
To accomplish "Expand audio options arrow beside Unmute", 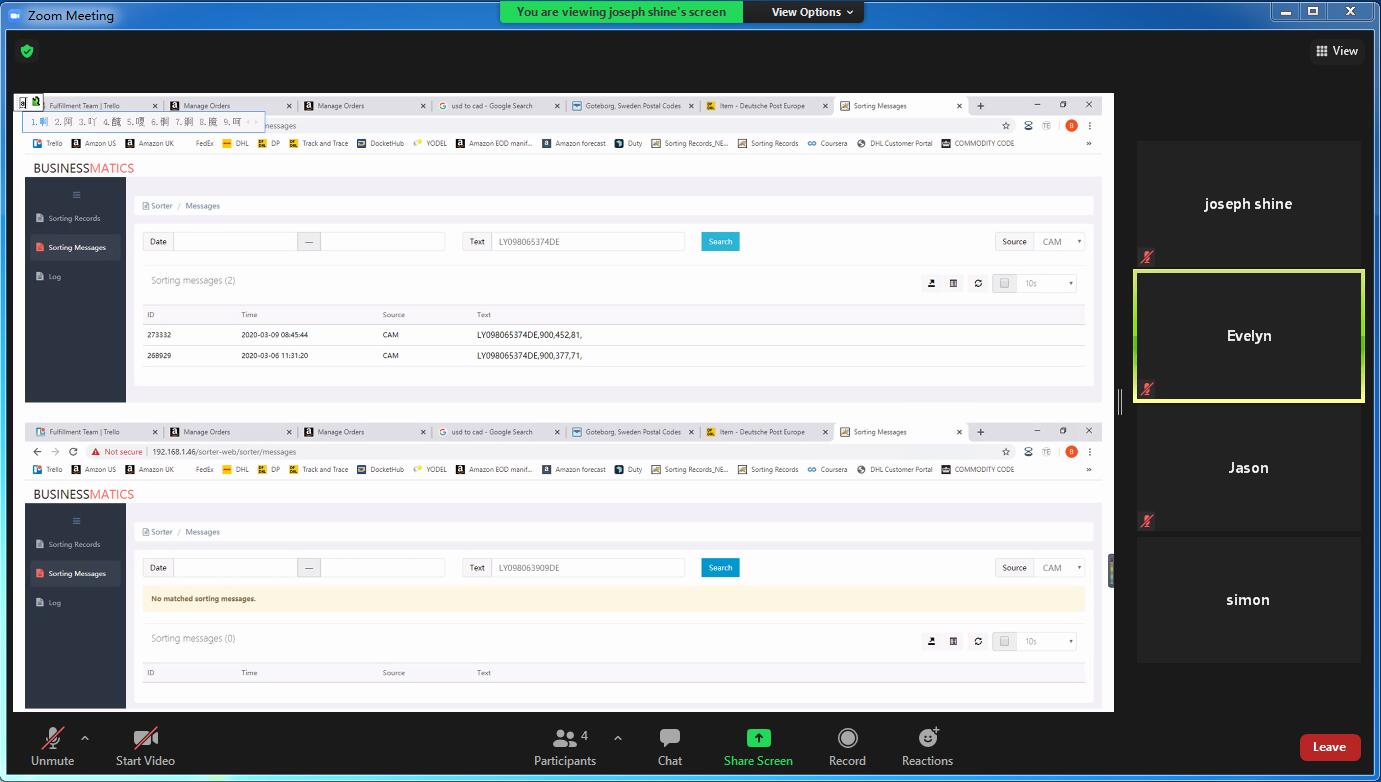I will [85, 738].
